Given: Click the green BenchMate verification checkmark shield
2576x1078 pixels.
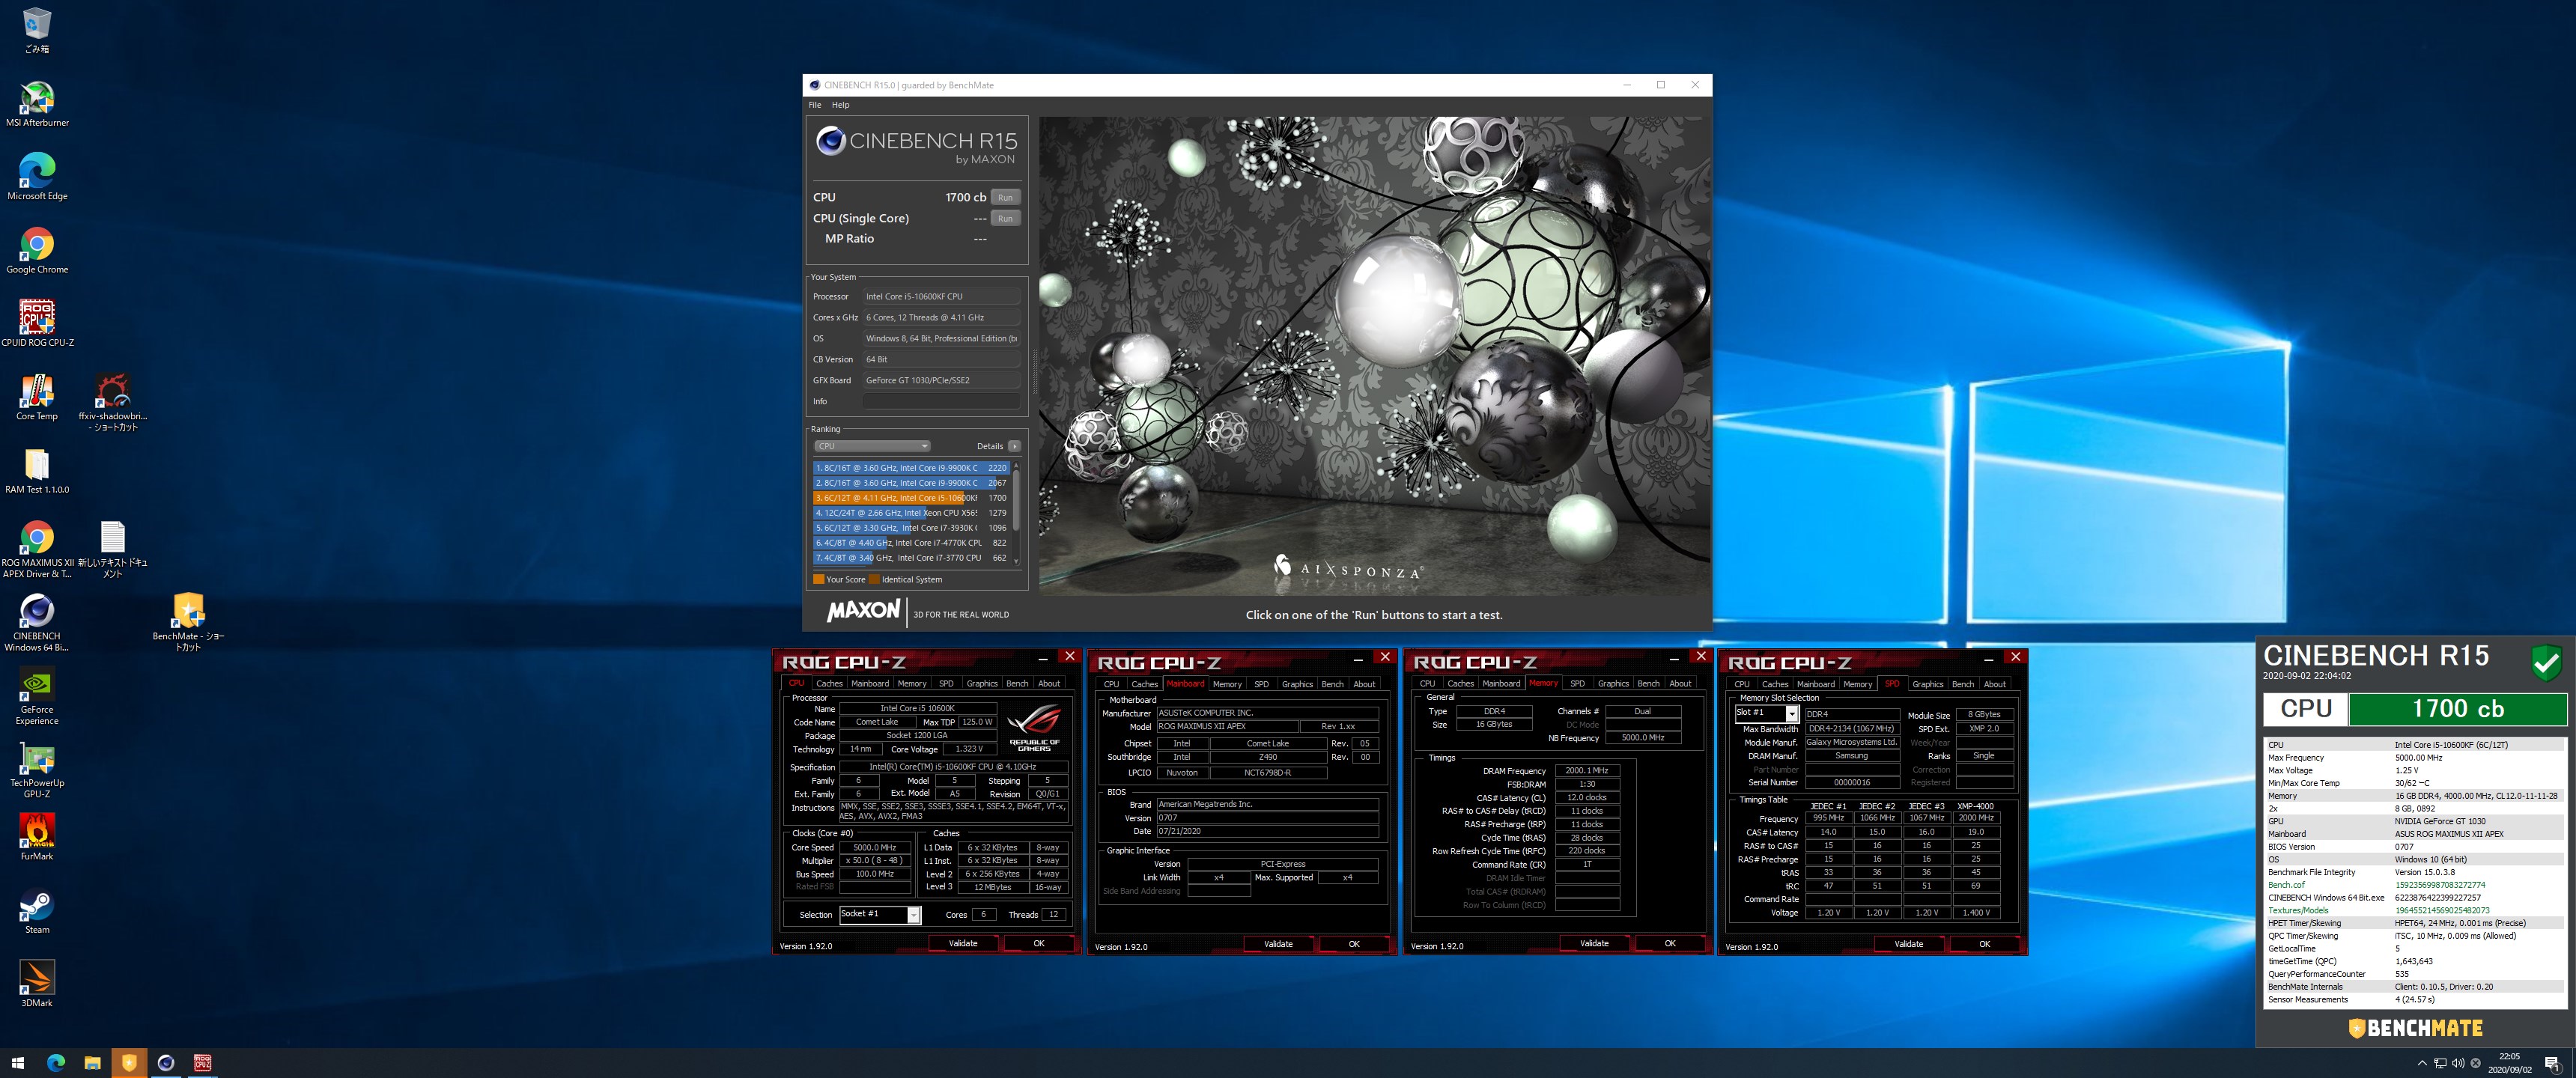Looking at the screenshot, I should [2547, 662].
